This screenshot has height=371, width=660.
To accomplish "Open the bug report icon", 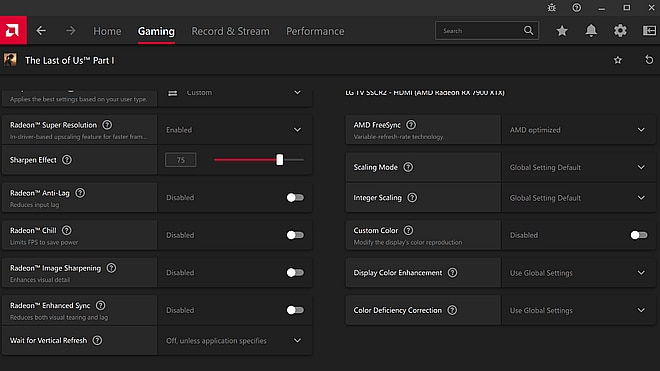I will click(x=551, y=8).
